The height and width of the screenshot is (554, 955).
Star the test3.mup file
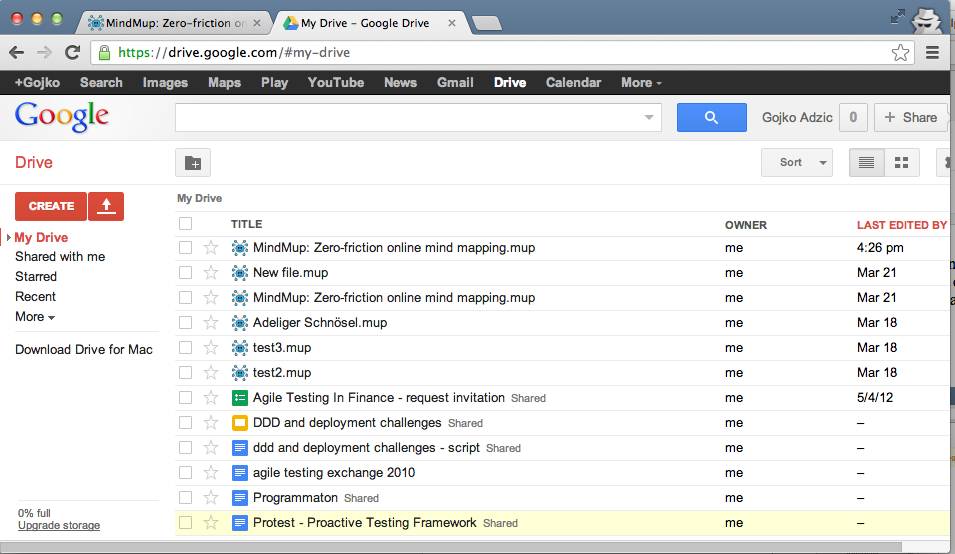[211, 348]
